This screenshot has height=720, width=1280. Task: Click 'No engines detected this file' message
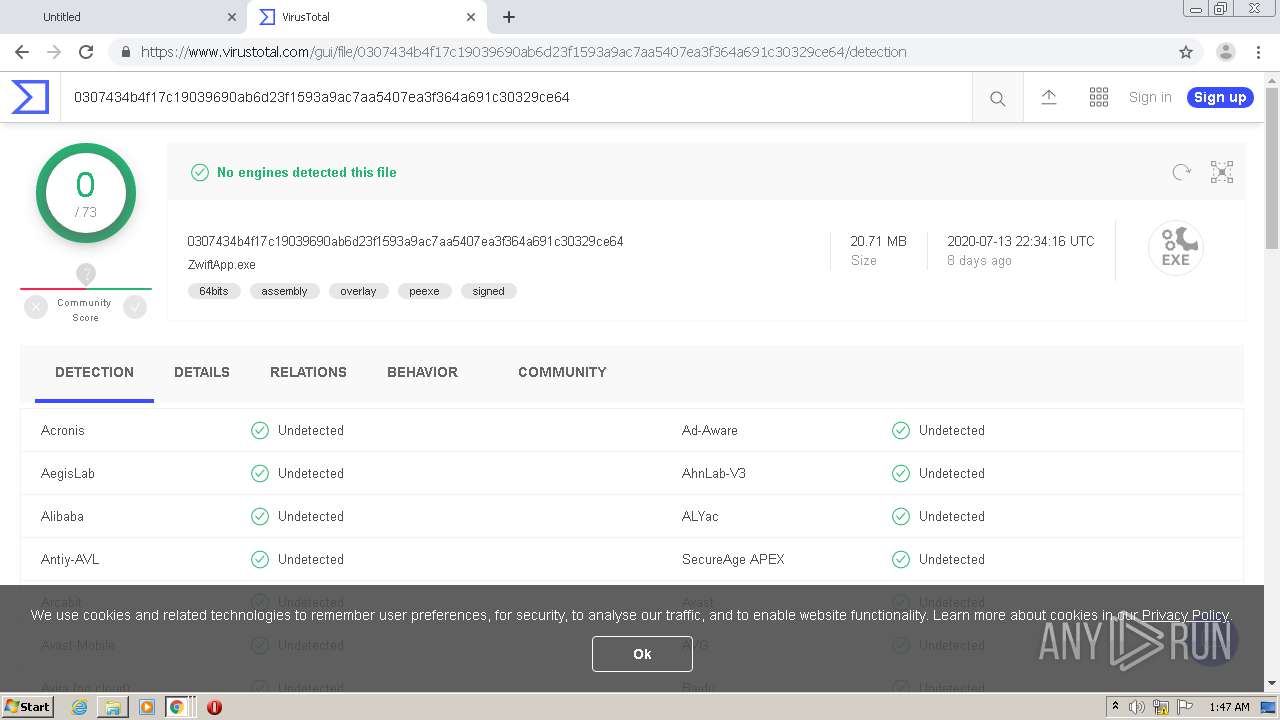pos(307,172)
